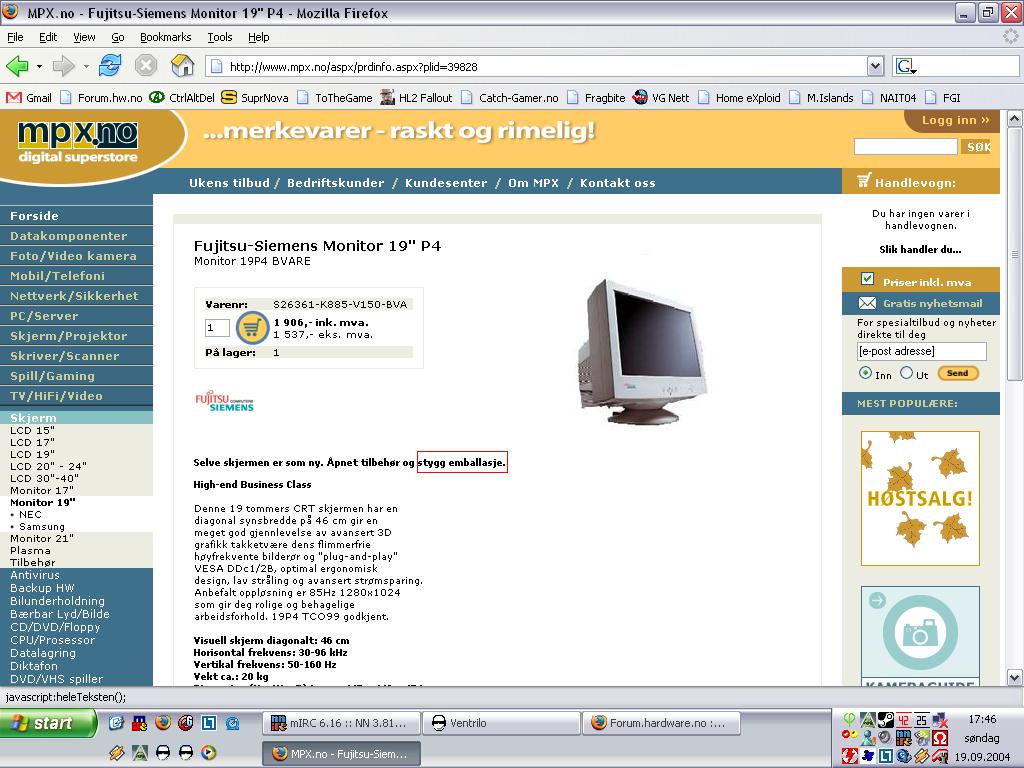Viewport: 1024px width, 768px height.
Task: Select the Samsung sub-item under Monitor 19"
Action: coord(42,526)
